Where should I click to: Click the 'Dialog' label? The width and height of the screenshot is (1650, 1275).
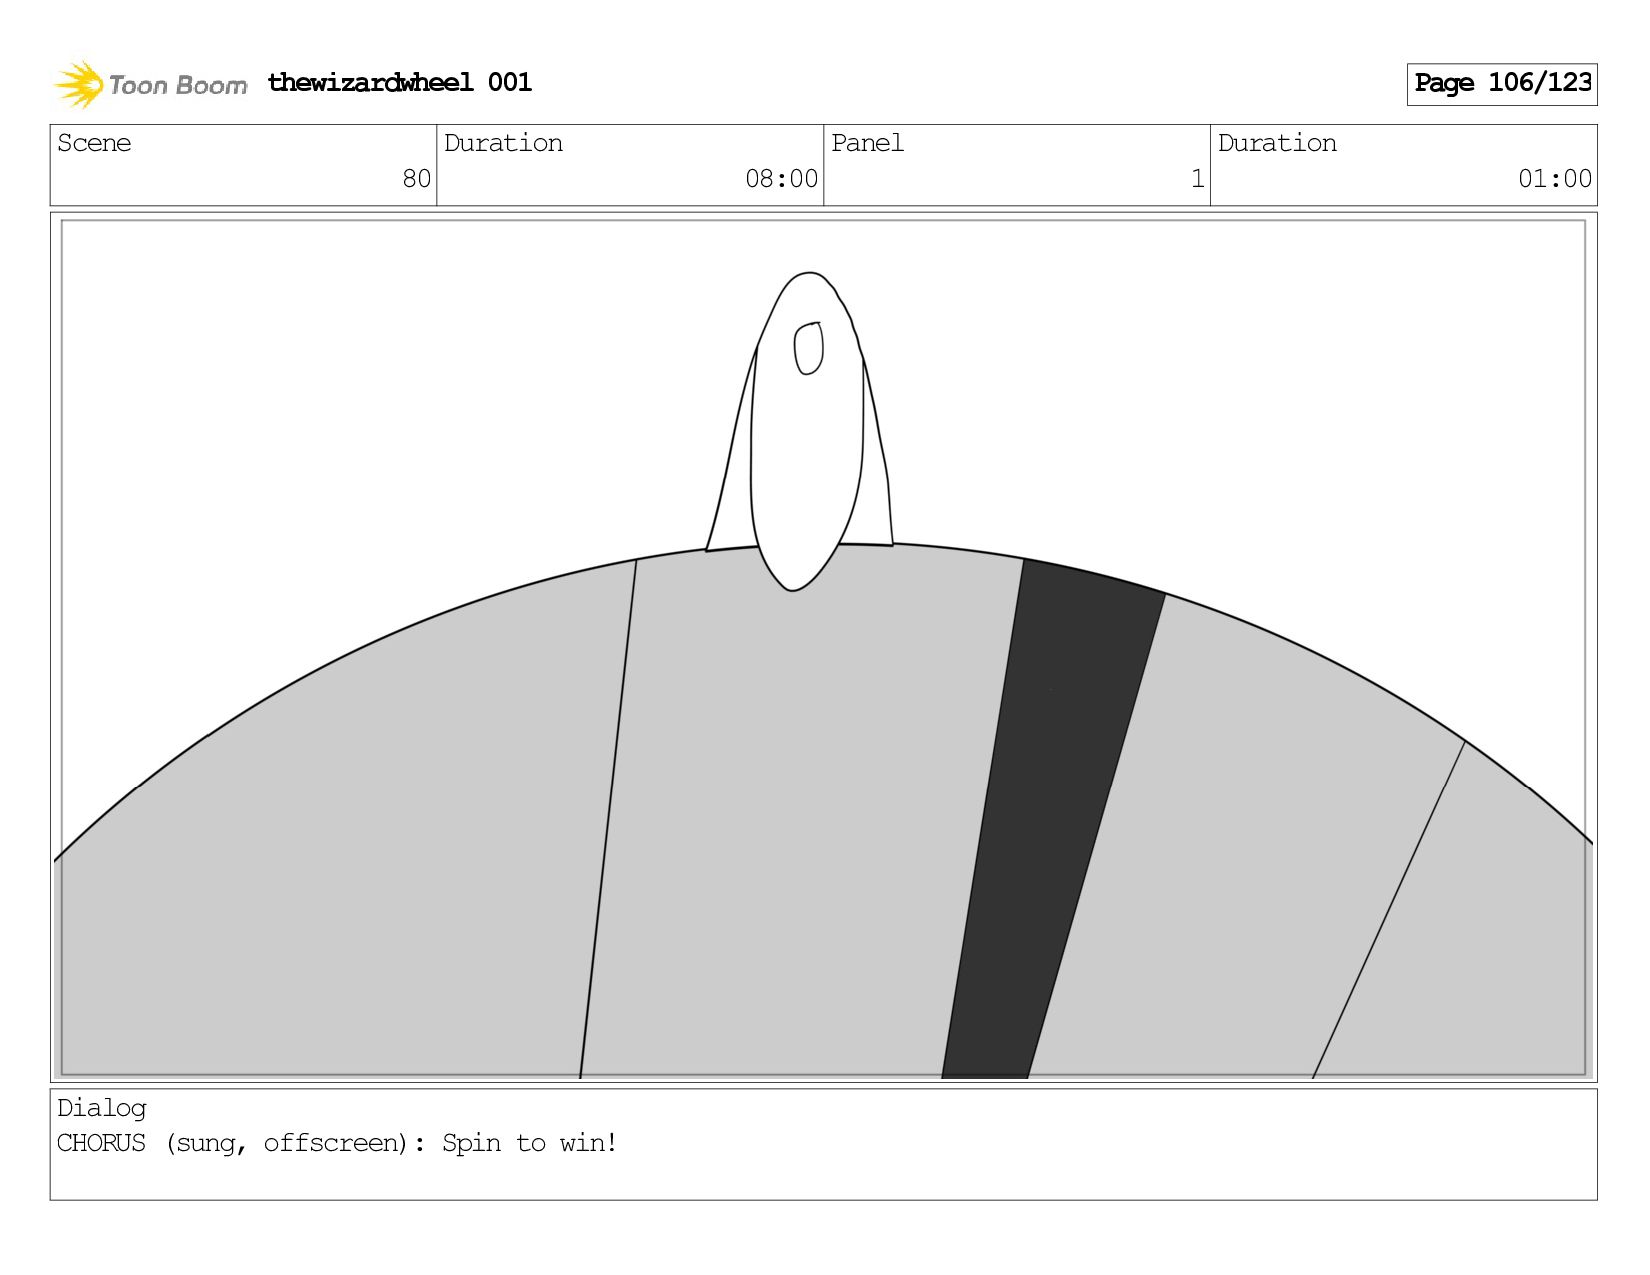(x=102, y=1108)
